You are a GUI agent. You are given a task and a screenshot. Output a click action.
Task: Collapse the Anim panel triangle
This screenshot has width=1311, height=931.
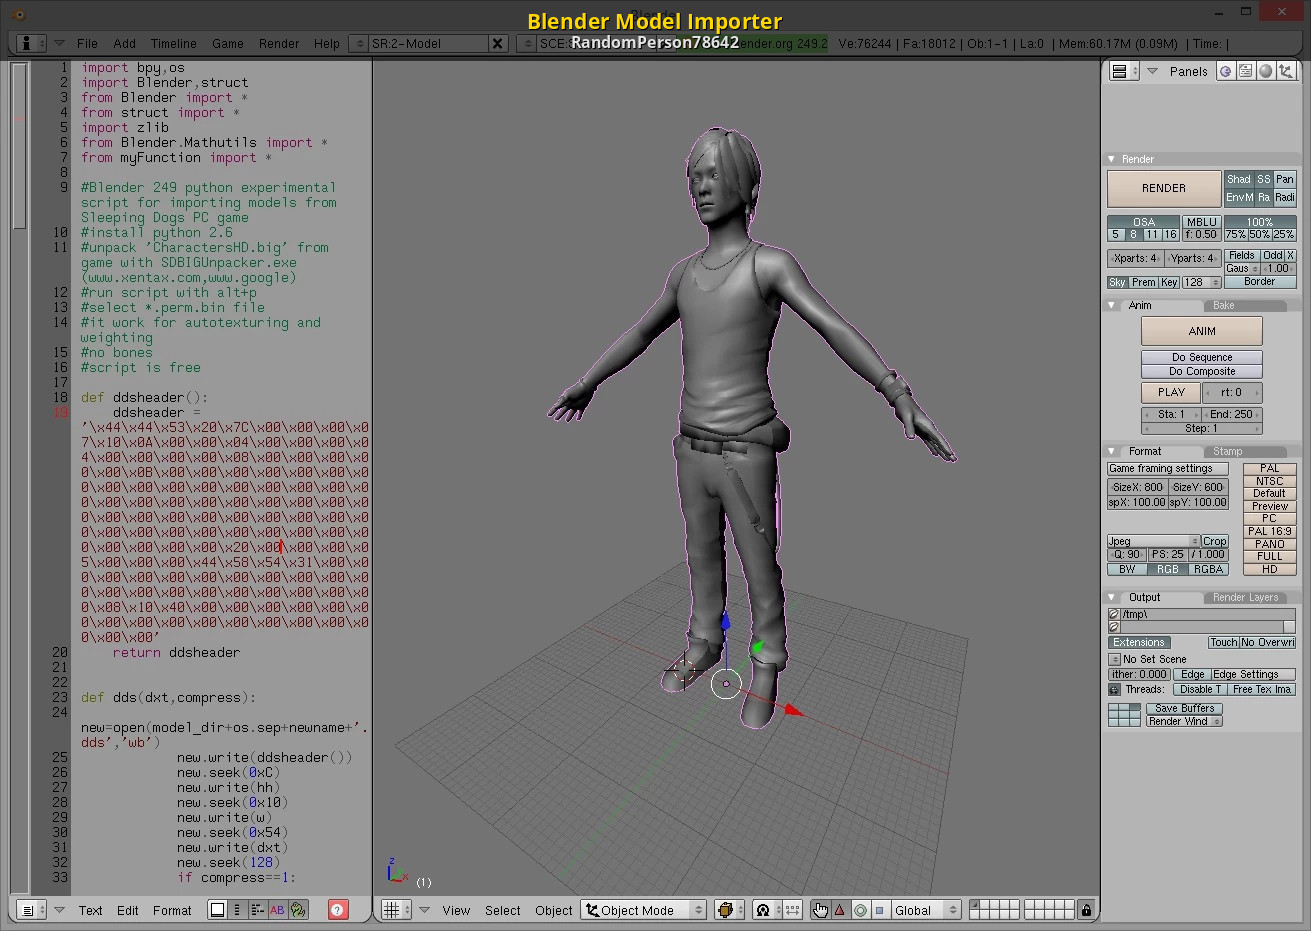(1111, 305)
